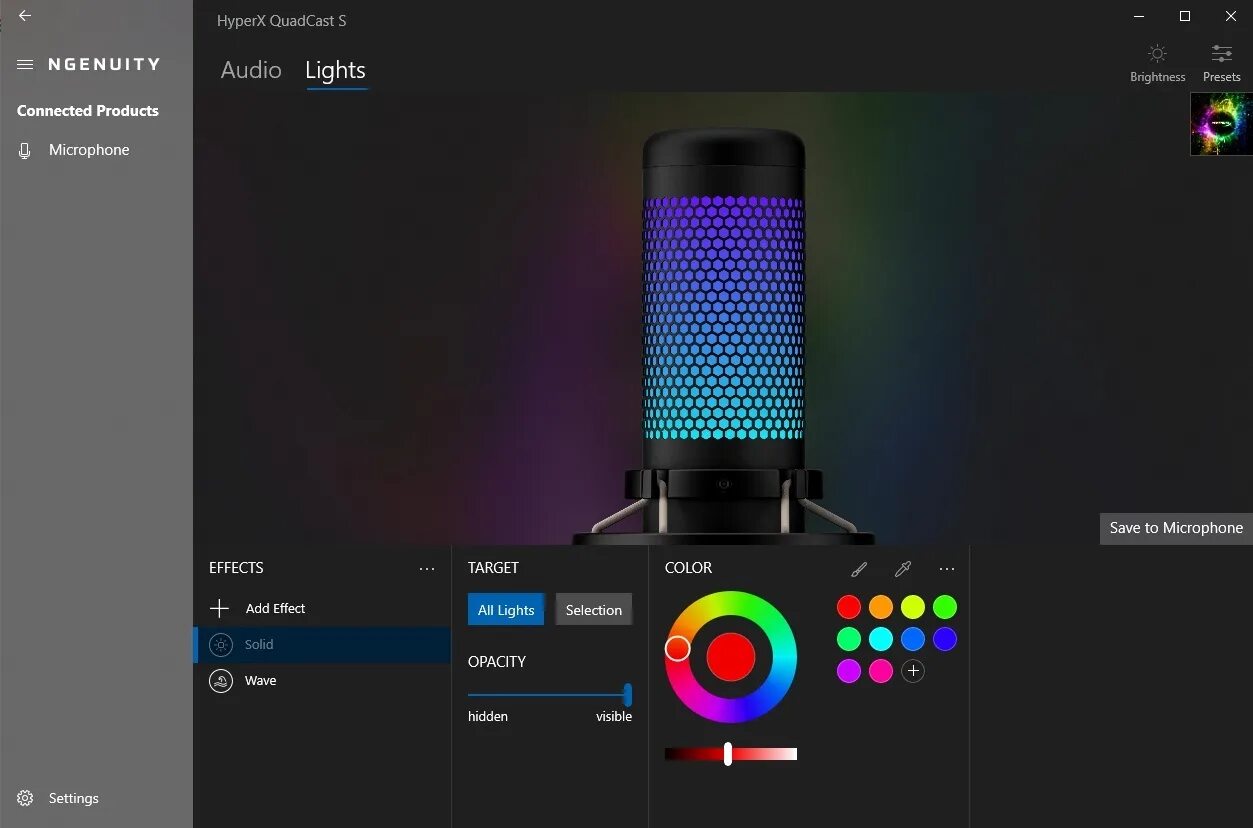The height and width of the screenshot is (828, 1253).
Task: Click the red center of color wheel
Action: [731, 657]
